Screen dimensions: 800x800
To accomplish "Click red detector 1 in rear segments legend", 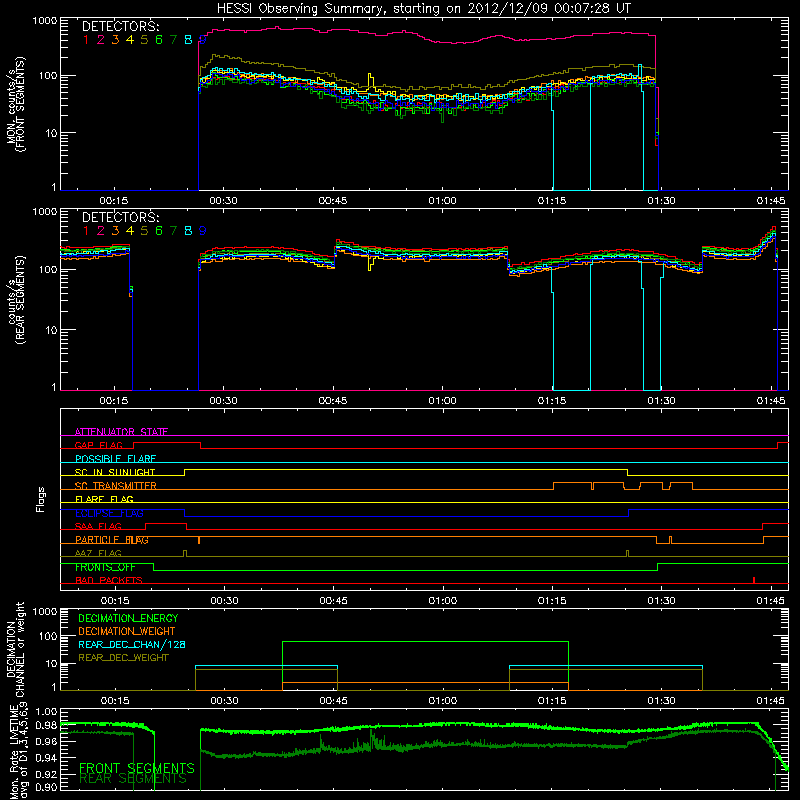I will [86, 231].
